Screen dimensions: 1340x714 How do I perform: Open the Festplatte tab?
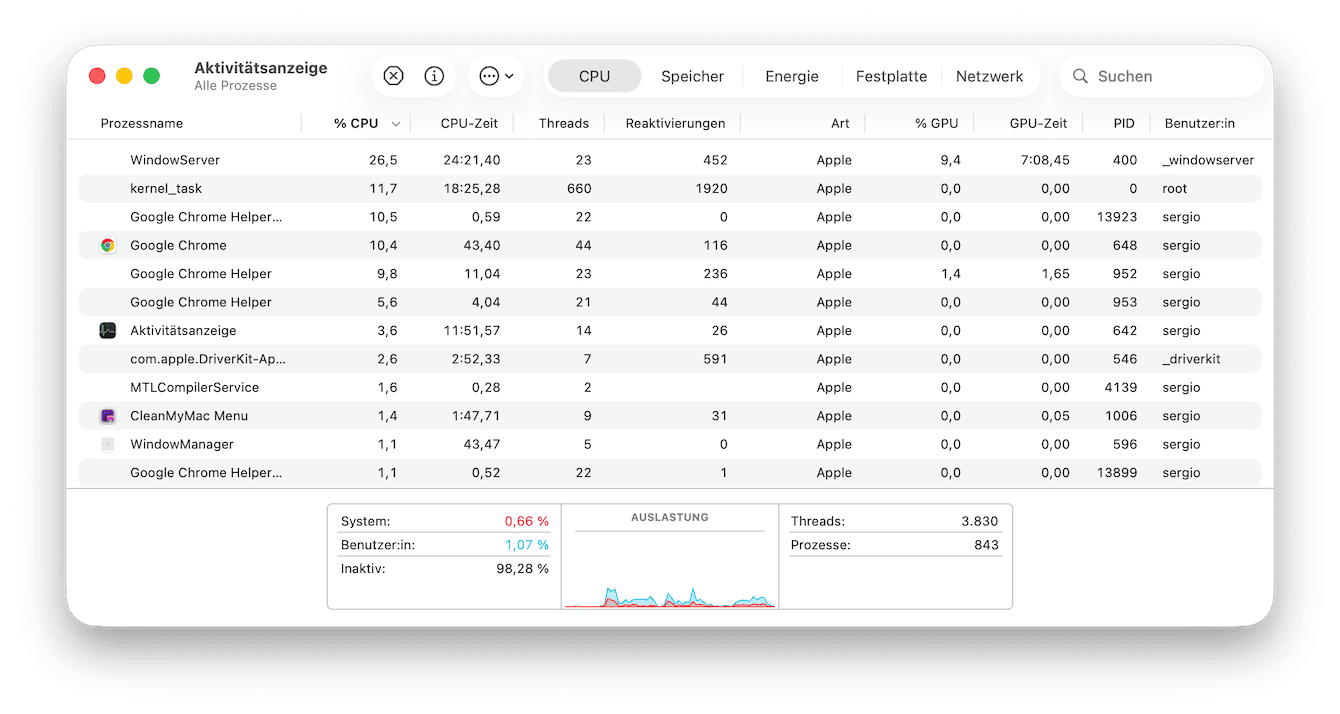pos(891,76)
